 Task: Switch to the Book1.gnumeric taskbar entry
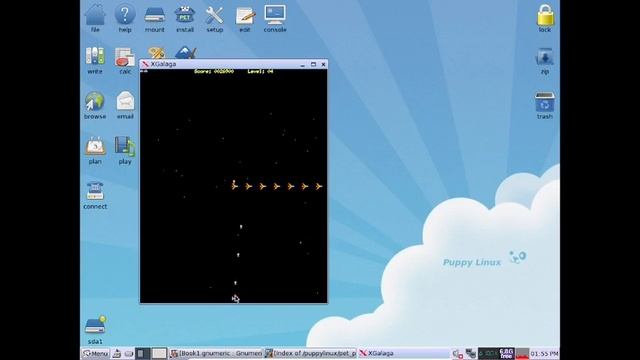click(x=216, y=353)
